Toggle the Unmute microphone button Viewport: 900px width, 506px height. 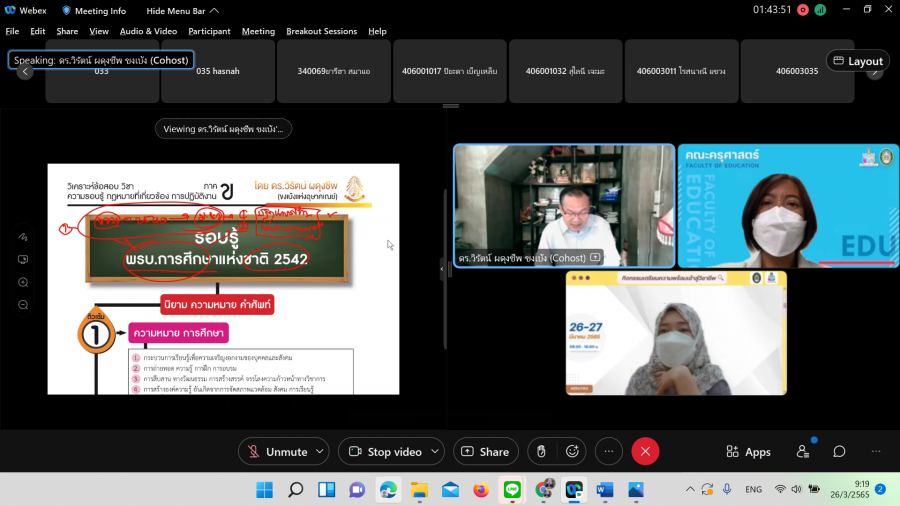276,452
